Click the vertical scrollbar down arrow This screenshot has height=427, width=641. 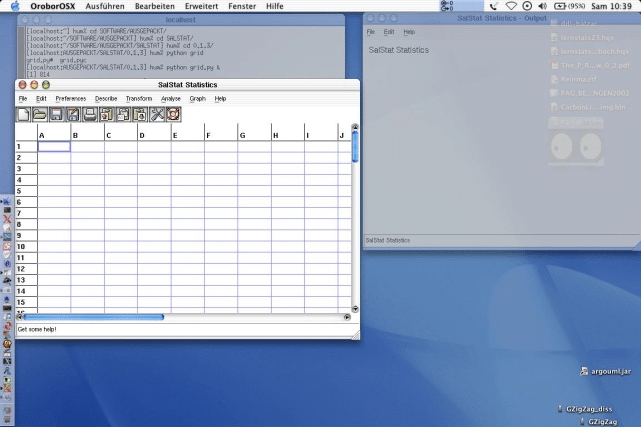355,309
